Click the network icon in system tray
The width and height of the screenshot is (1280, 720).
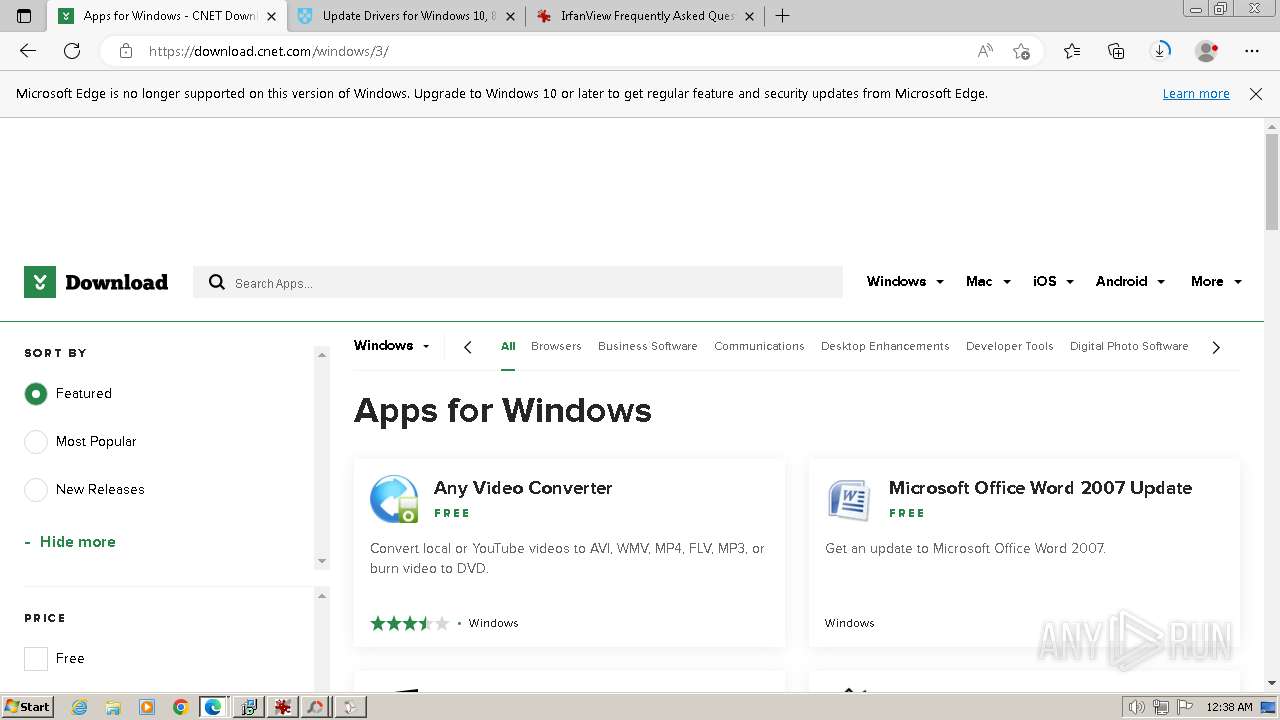pos(1161,707)
